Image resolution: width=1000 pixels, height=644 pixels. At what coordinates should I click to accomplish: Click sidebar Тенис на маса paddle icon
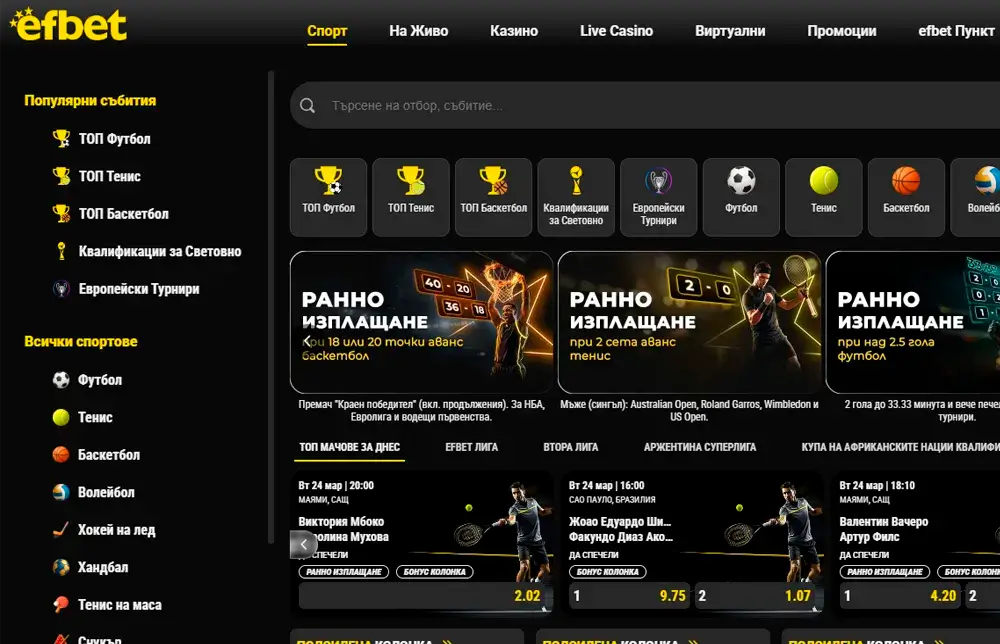coord(61,604)
